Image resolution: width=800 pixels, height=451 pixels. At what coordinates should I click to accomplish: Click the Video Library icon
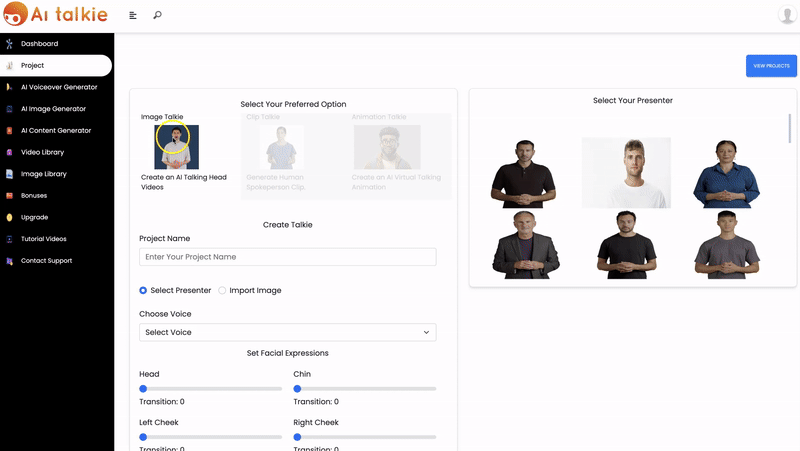click(x=9, y=152)
